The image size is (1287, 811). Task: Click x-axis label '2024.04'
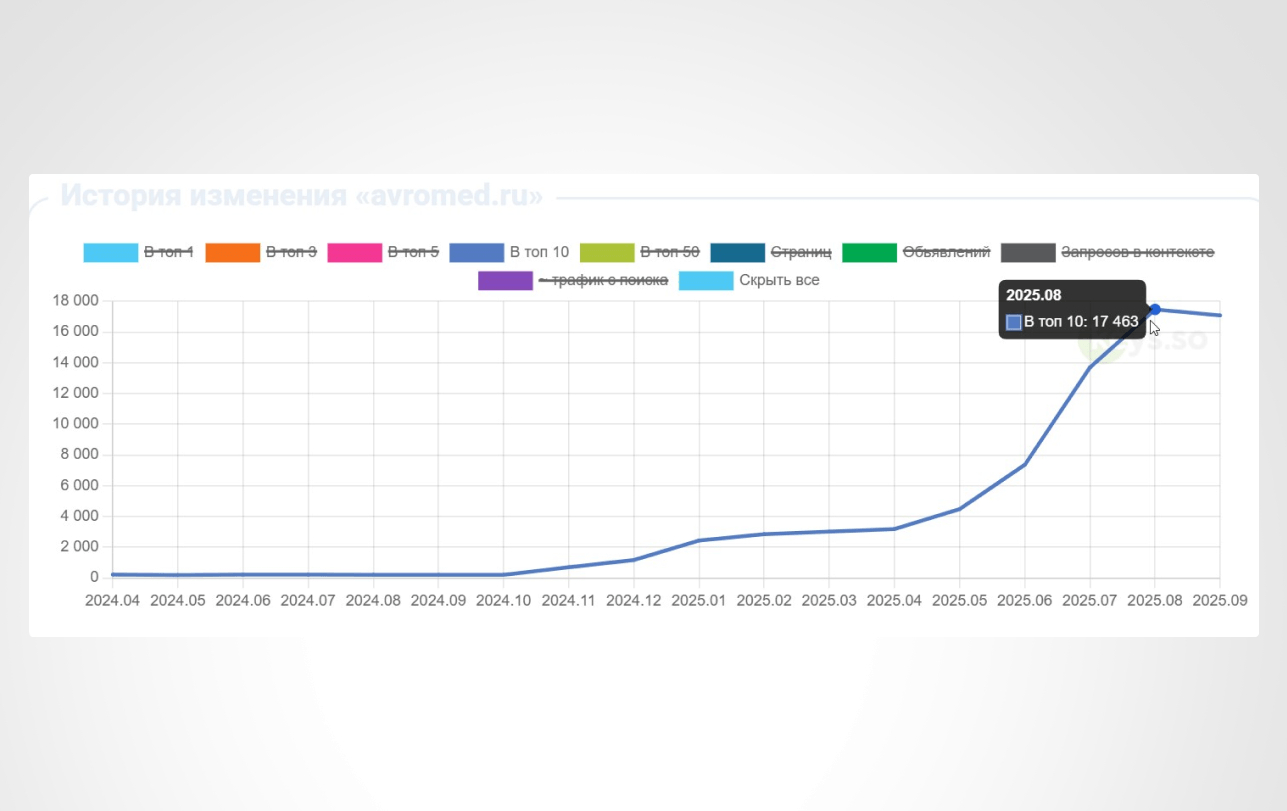click(x=113, y=601)
